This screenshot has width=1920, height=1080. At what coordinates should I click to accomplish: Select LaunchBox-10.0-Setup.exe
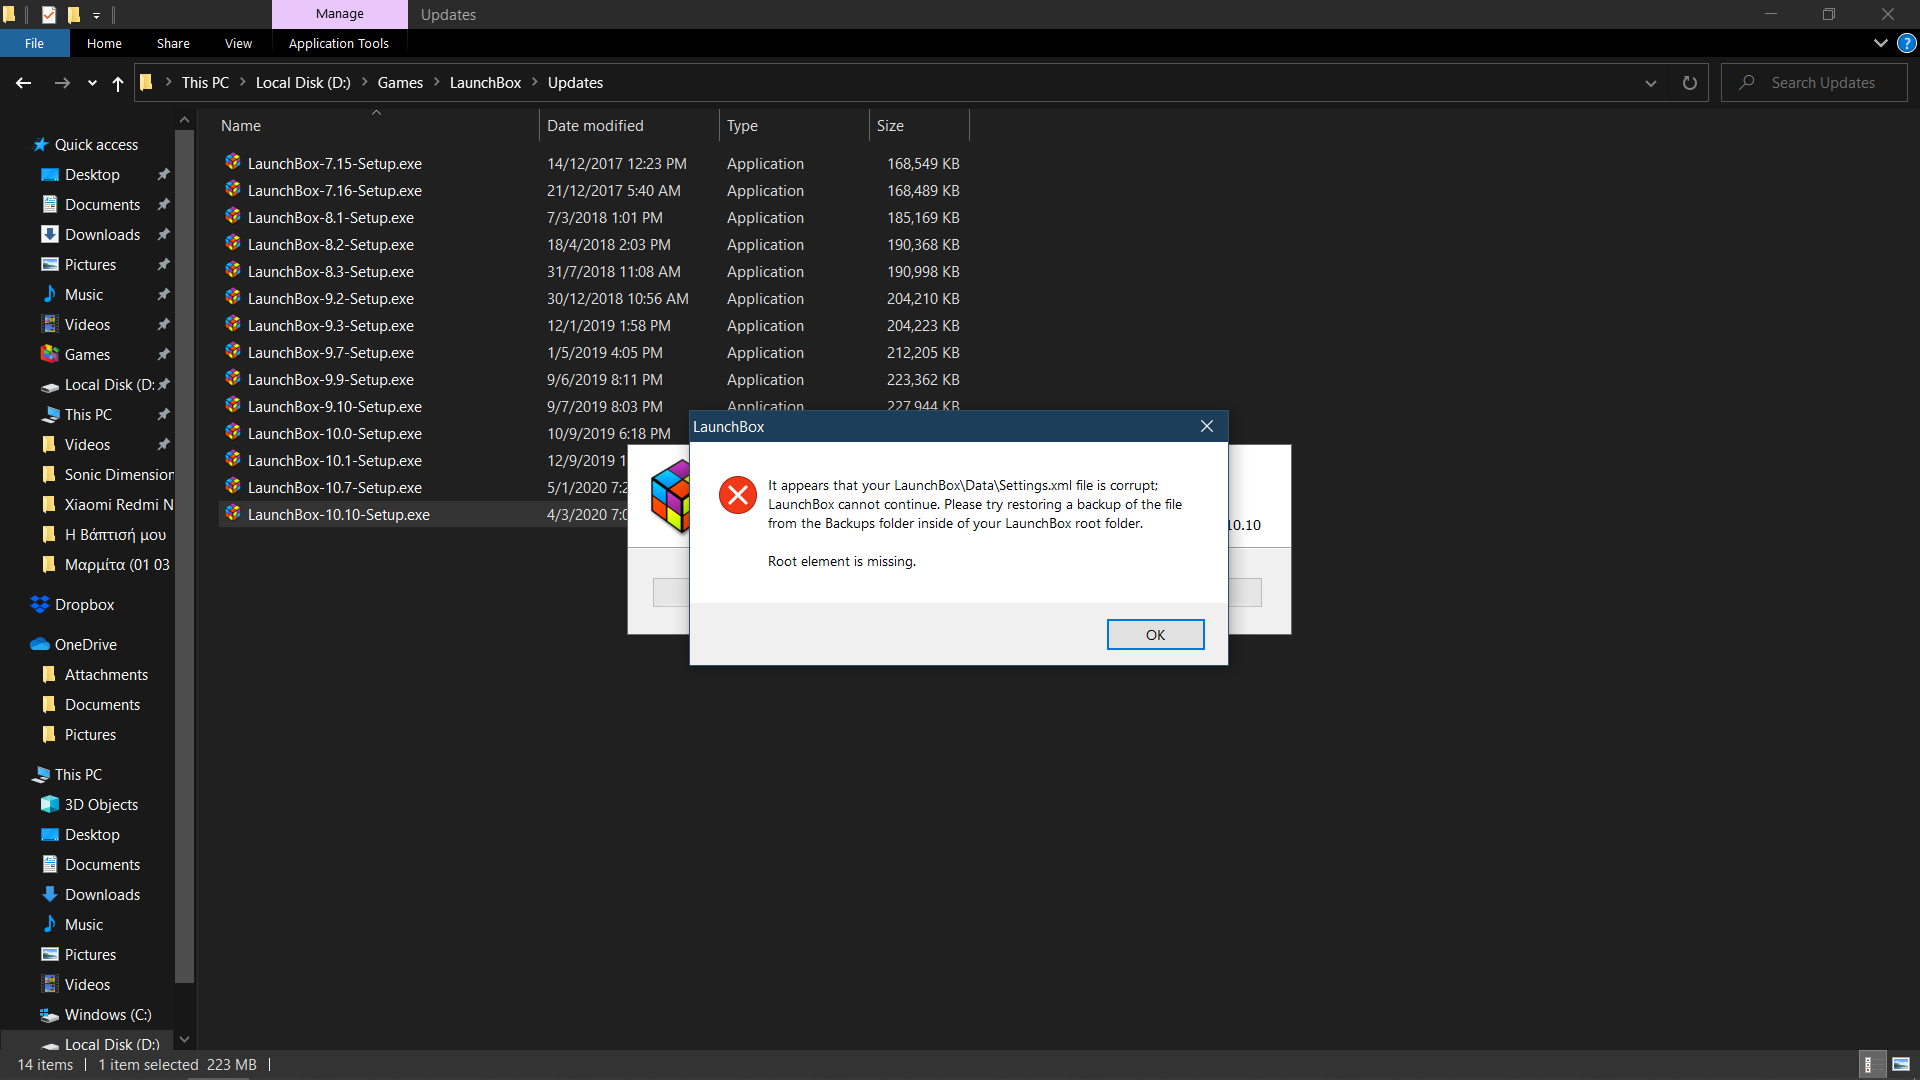(x=335, y=433)
